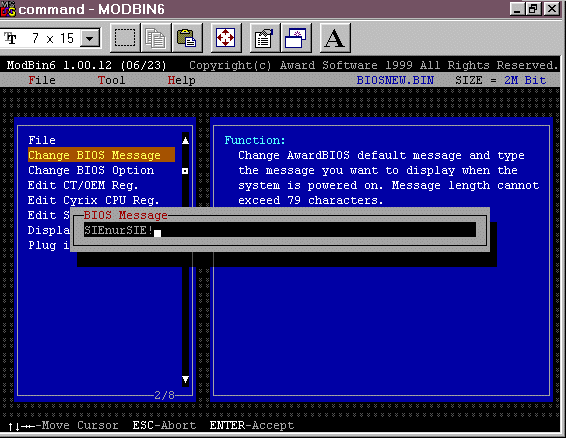Click the list scroll down arrow

[x=186, y=380]
